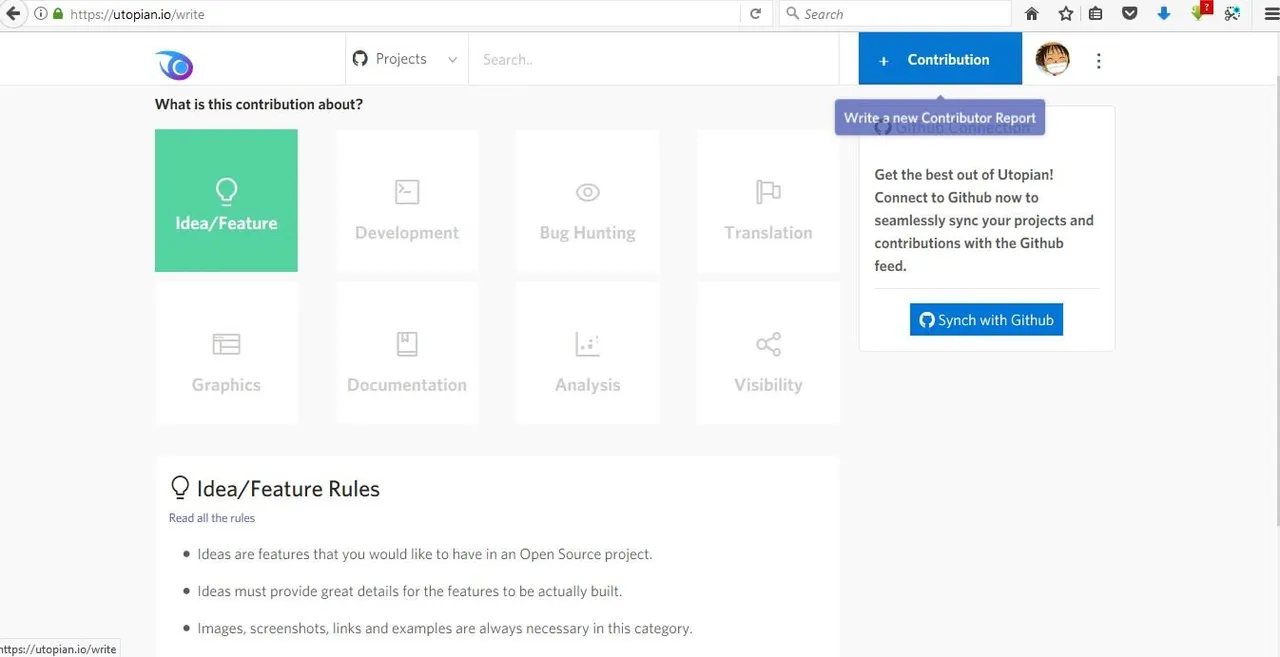Choose the Development contribution card
The image size is (1280, 657).
click(407, 200)
